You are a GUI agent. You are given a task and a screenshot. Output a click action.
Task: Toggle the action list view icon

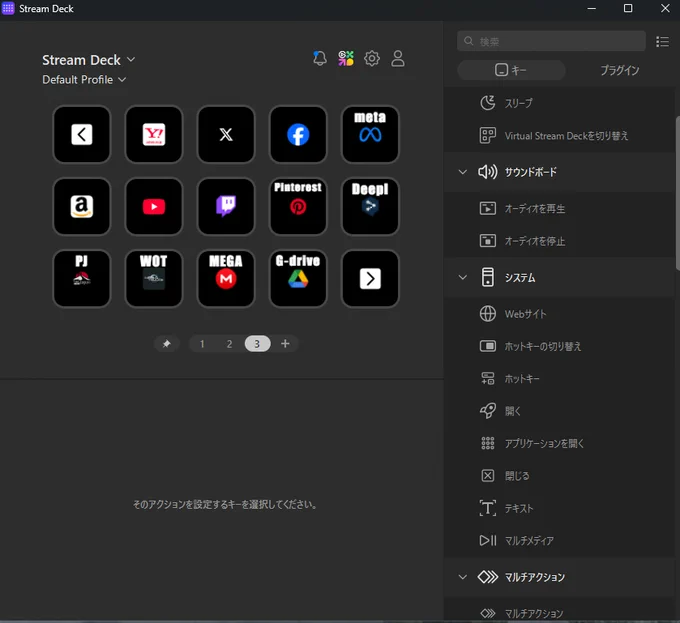pos(662,42)
